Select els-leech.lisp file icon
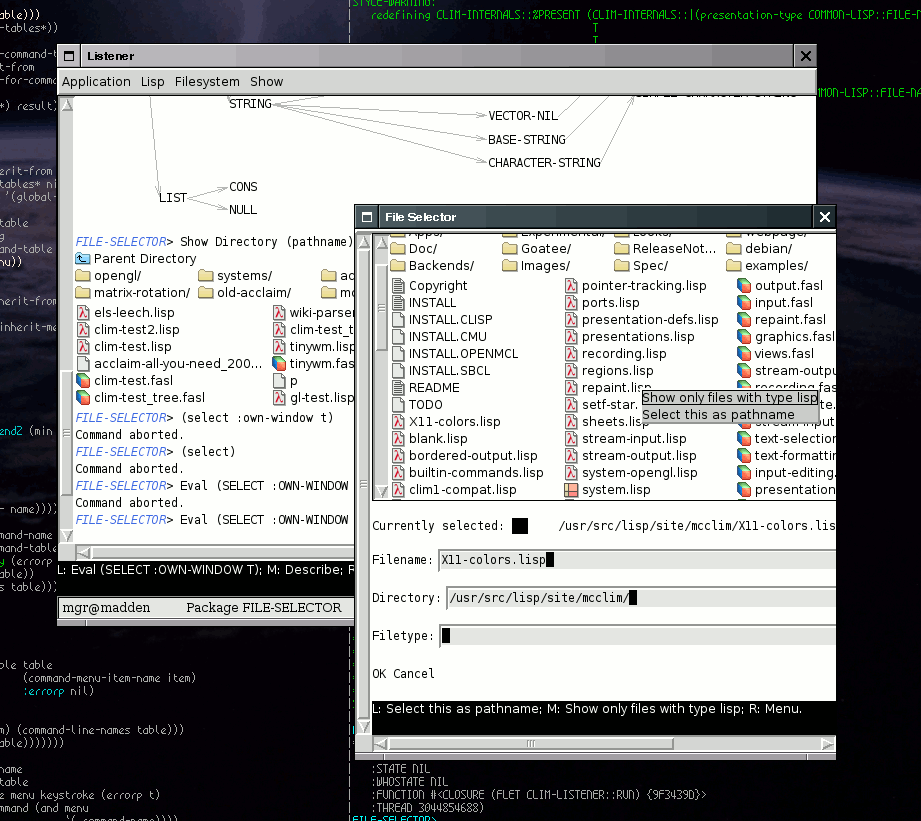The height and width of the screenshot is (821, 921). [x=83, y=312]
